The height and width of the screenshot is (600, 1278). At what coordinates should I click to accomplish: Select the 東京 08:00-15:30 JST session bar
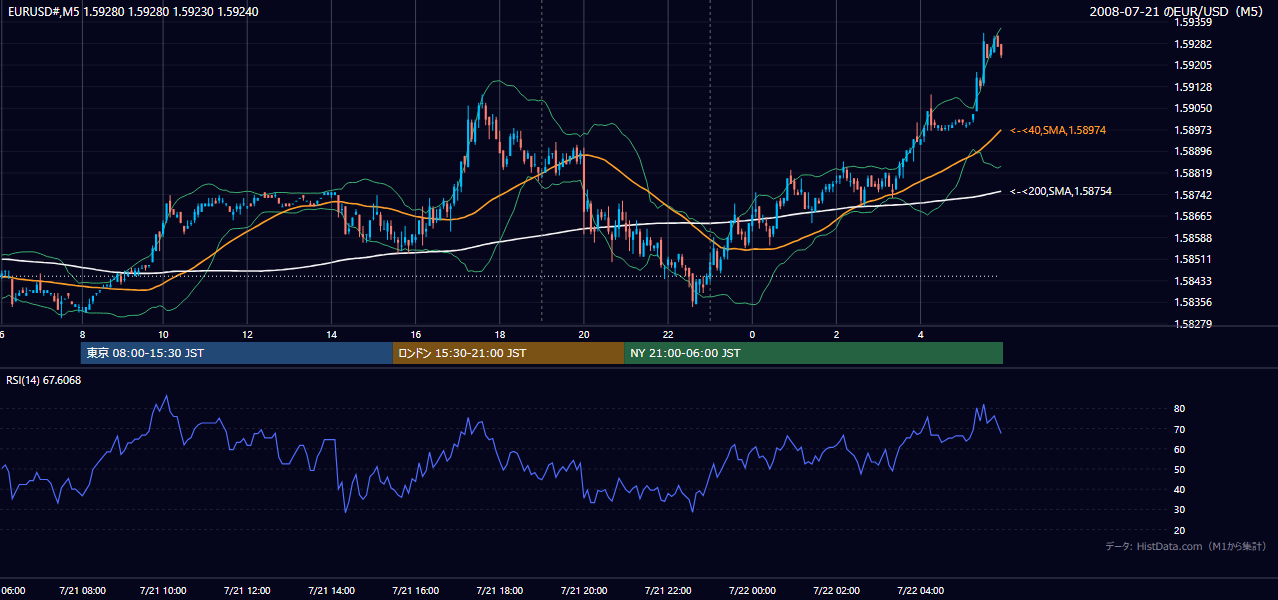point(237,353)
